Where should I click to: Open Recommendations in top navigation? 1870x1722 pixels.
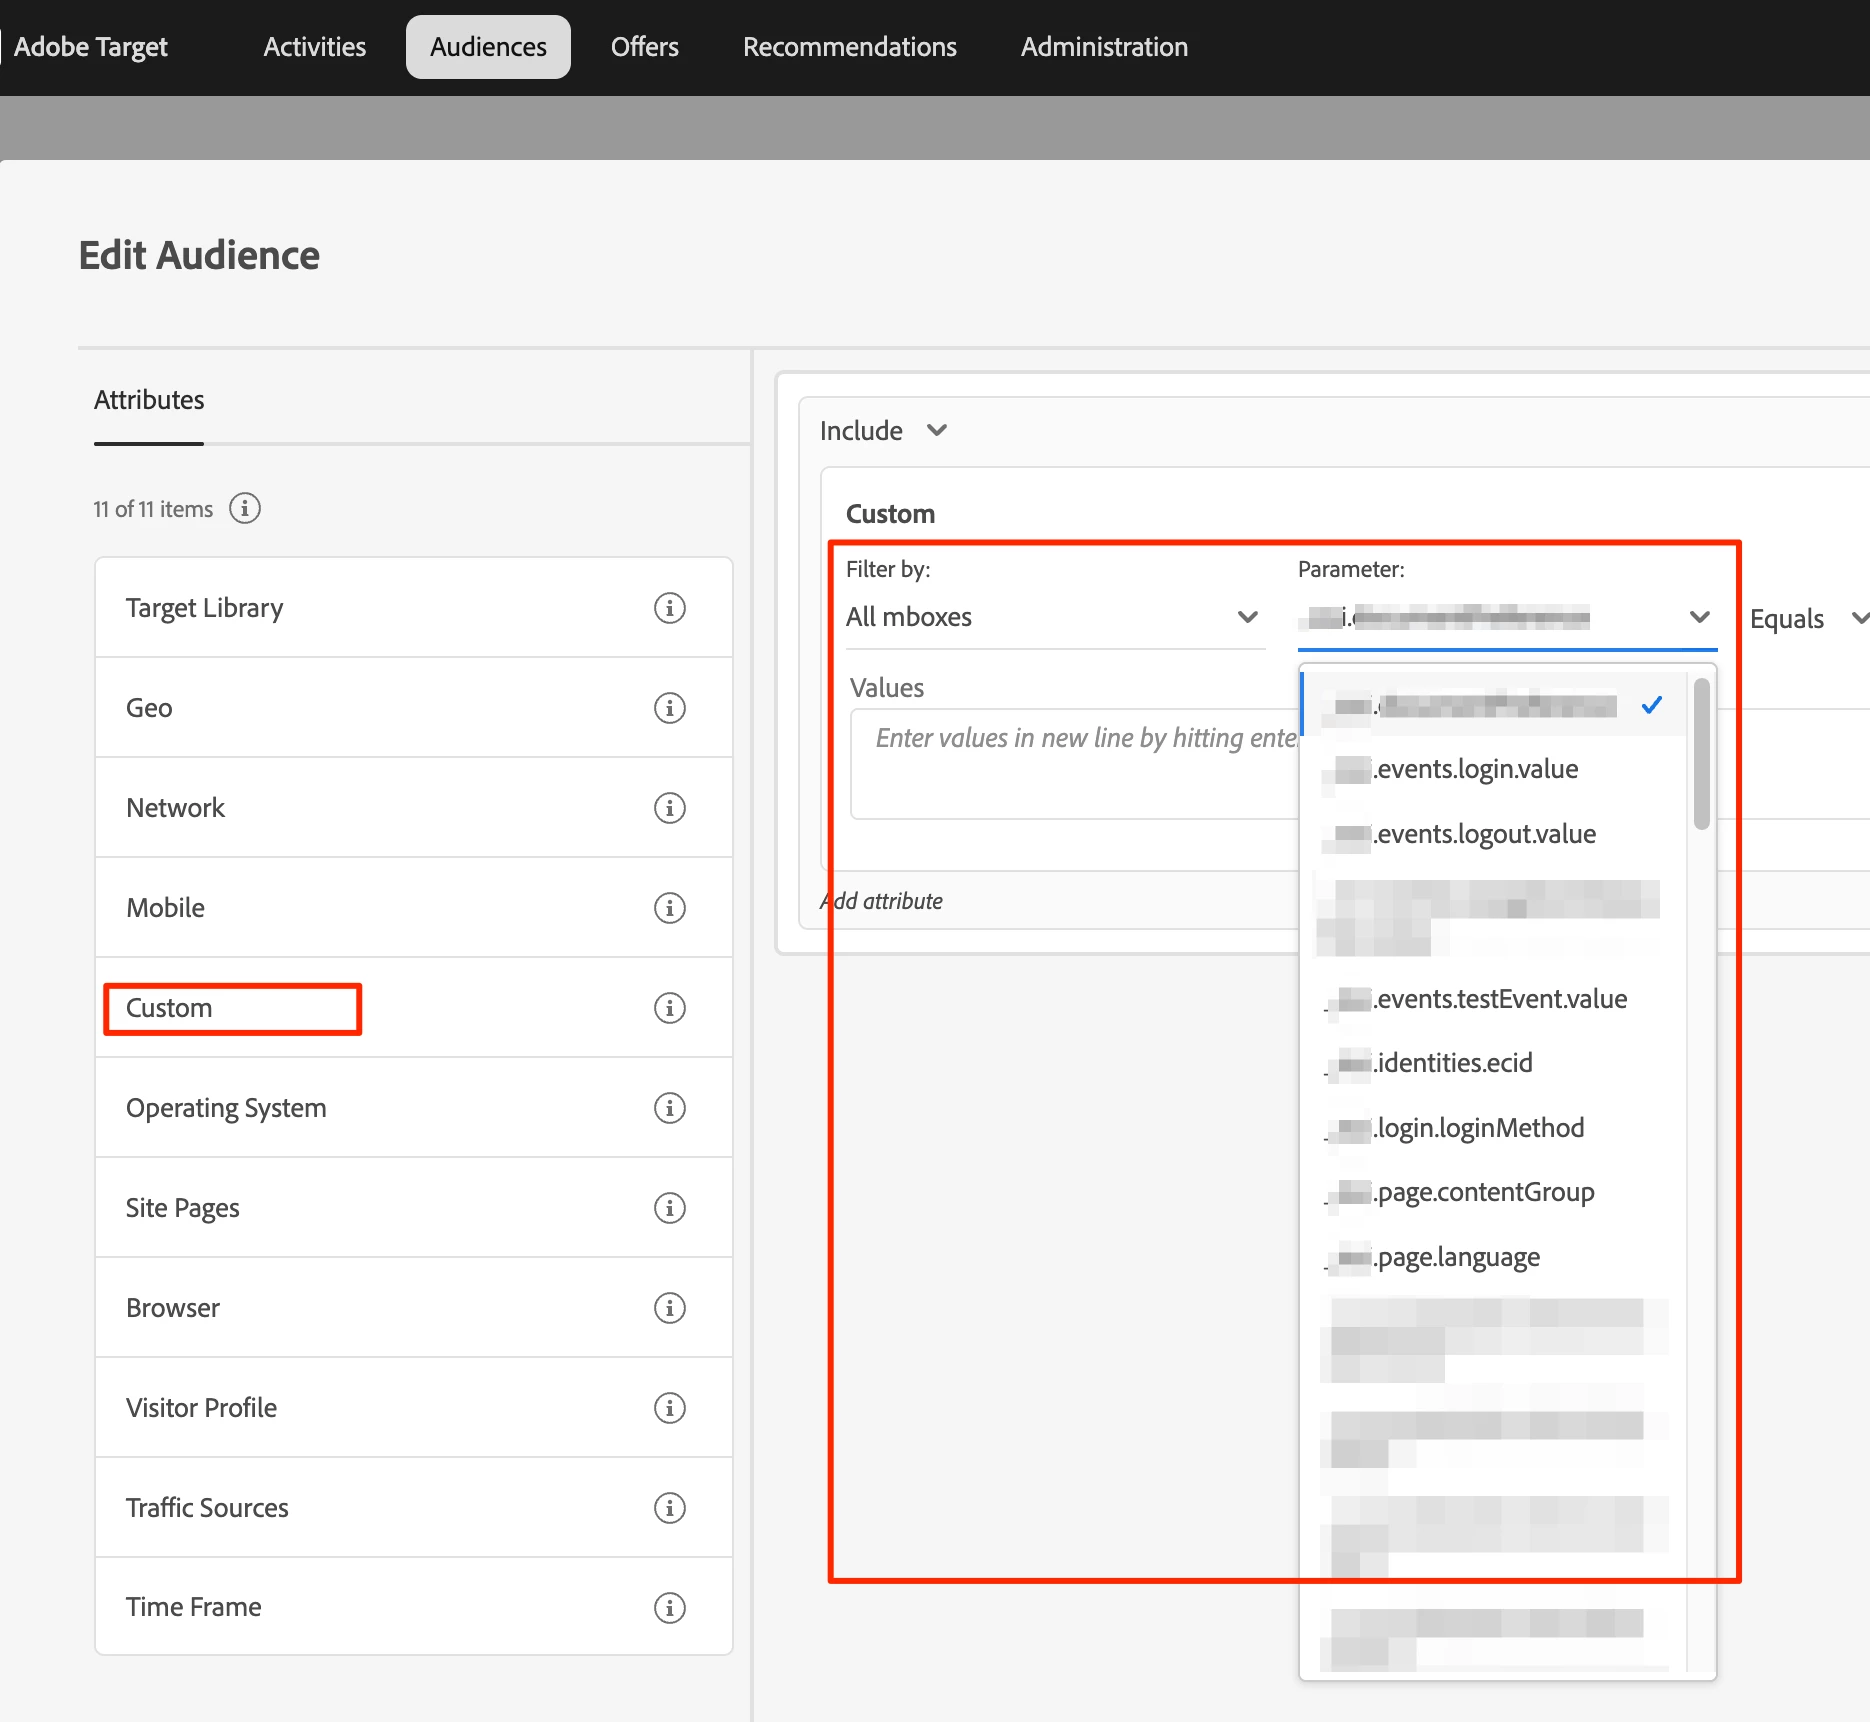point(850,47)
